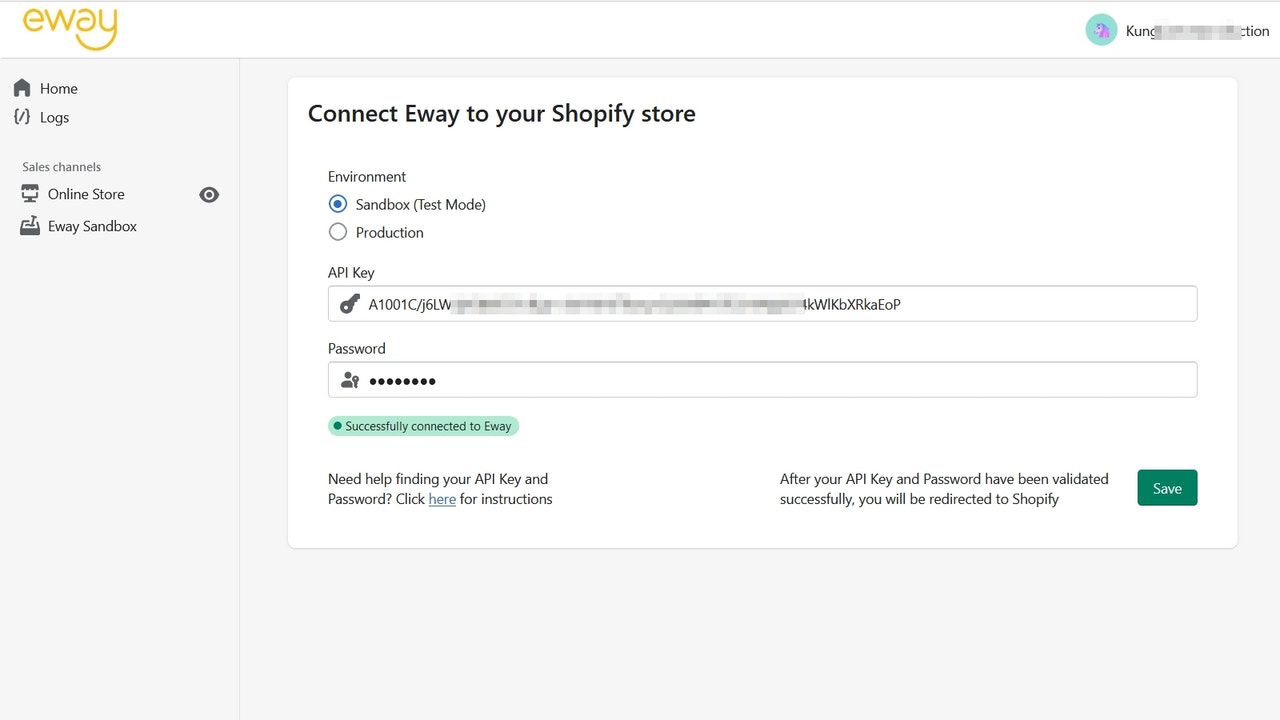The height and width of the screenshot is (720, 1280).
Task: Click the user avatar at top right
Action: coord(1101,30)
